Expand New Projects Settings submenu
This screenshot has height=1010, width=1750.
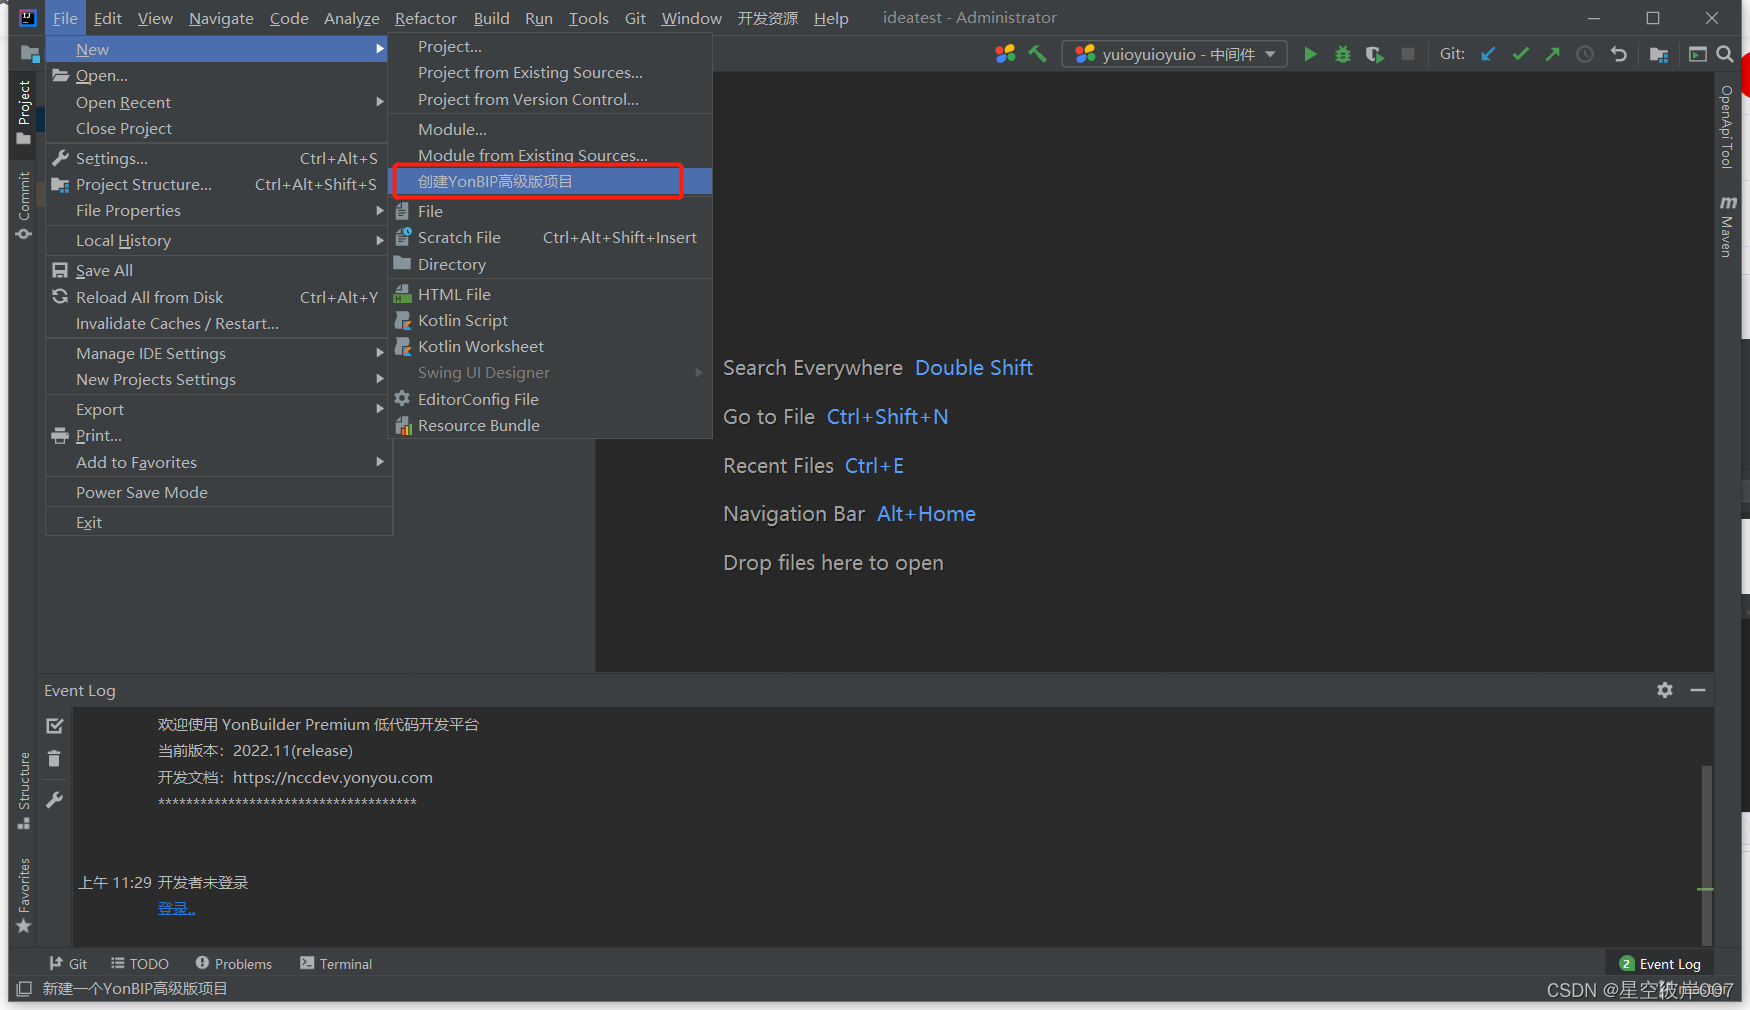click(218, 379)
